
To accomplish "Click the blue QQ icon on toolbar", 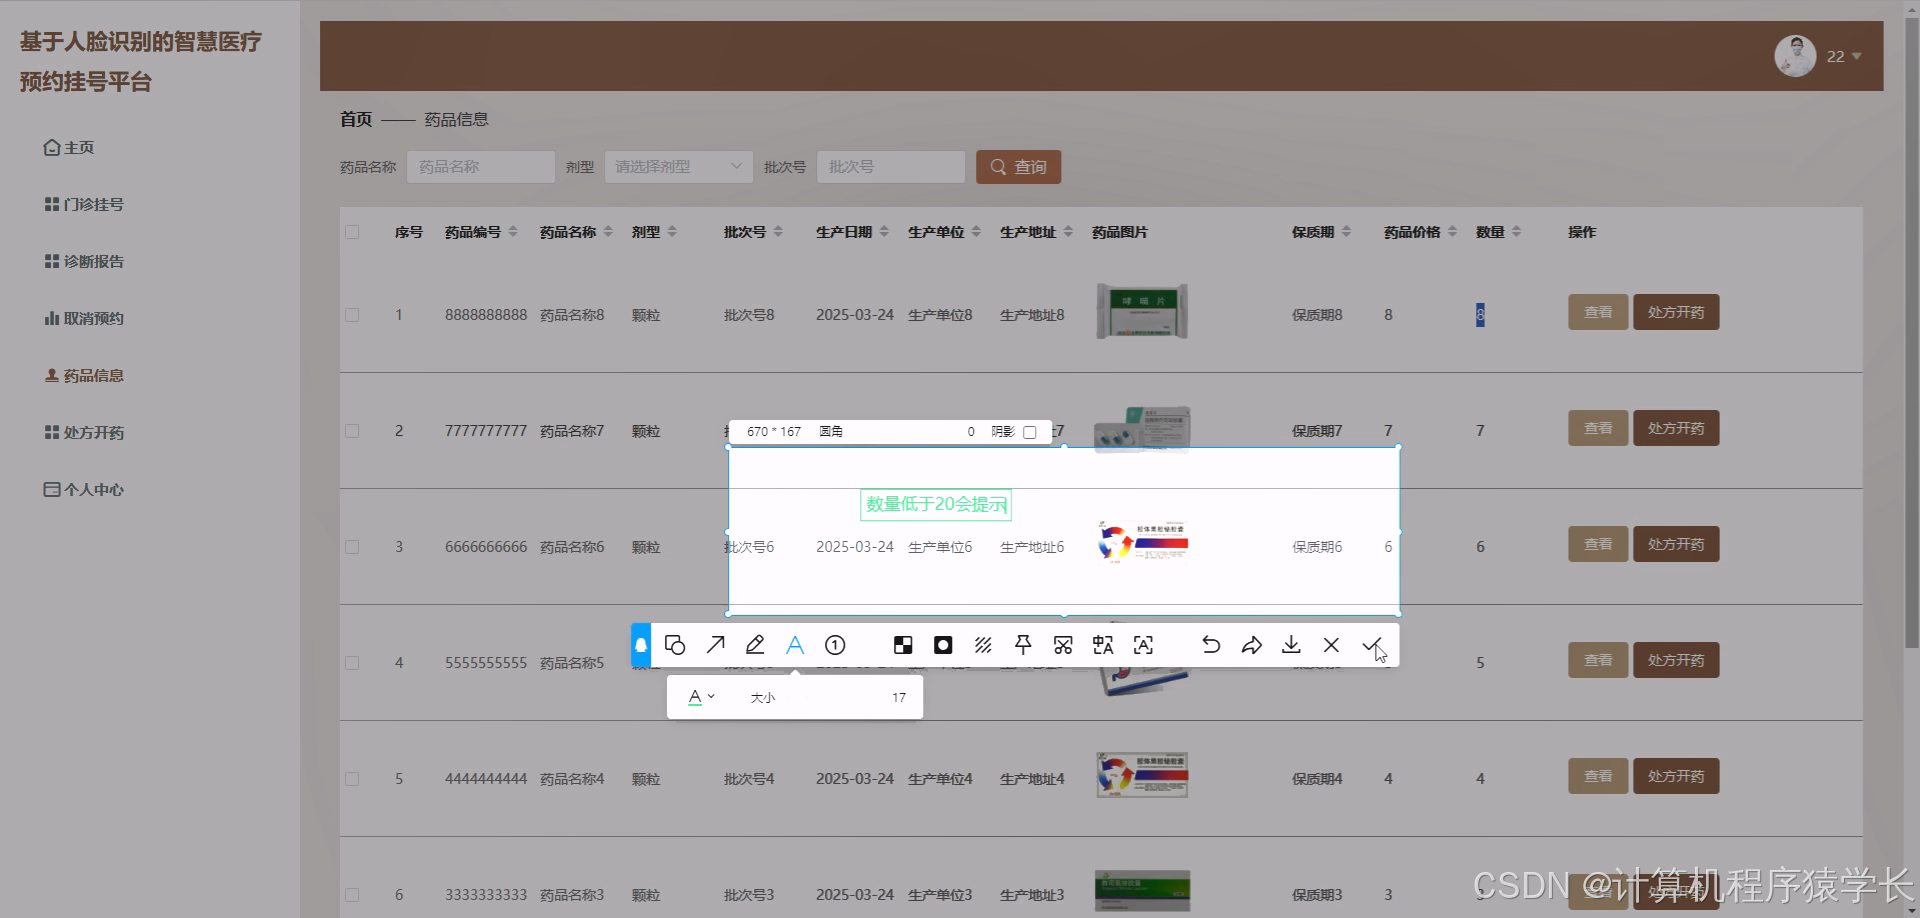I will click(x=641, y=645).
